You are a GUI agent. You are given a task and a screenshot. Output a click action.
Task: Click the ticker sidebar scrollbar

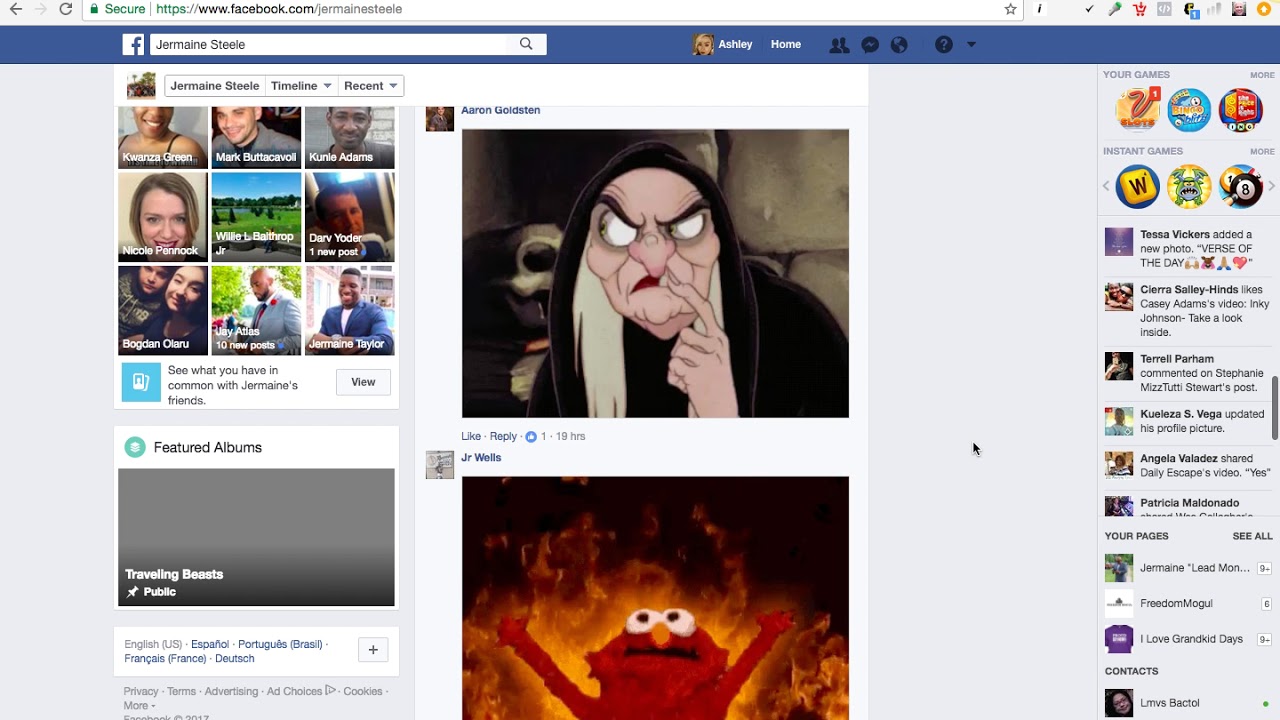pos(1274,408)
